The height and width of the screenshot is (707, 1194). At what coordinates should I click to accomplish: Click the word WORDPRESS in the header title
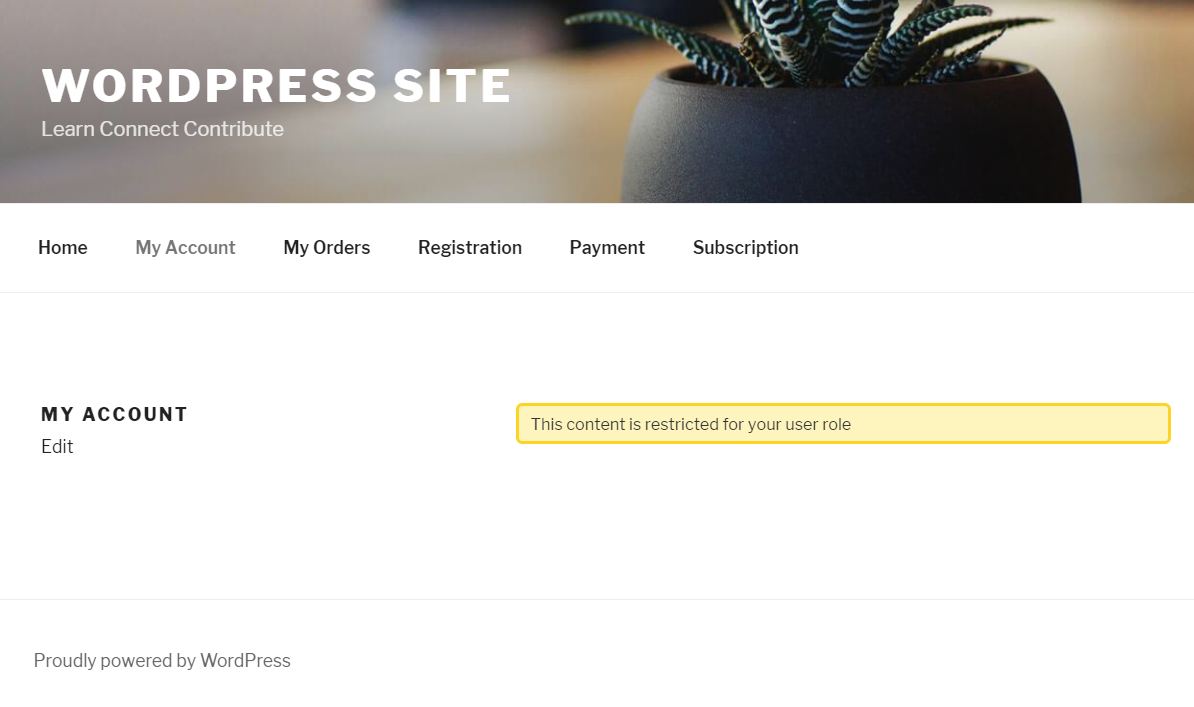point(209,85)
